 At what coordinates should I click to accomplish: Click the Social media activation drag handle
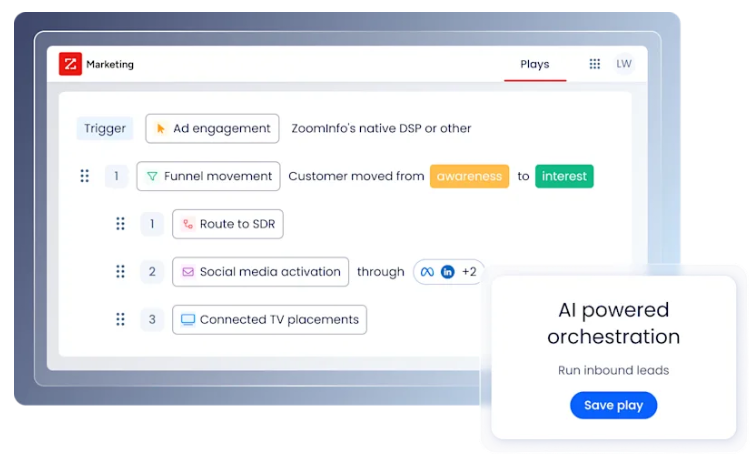[x=121, y=272]
